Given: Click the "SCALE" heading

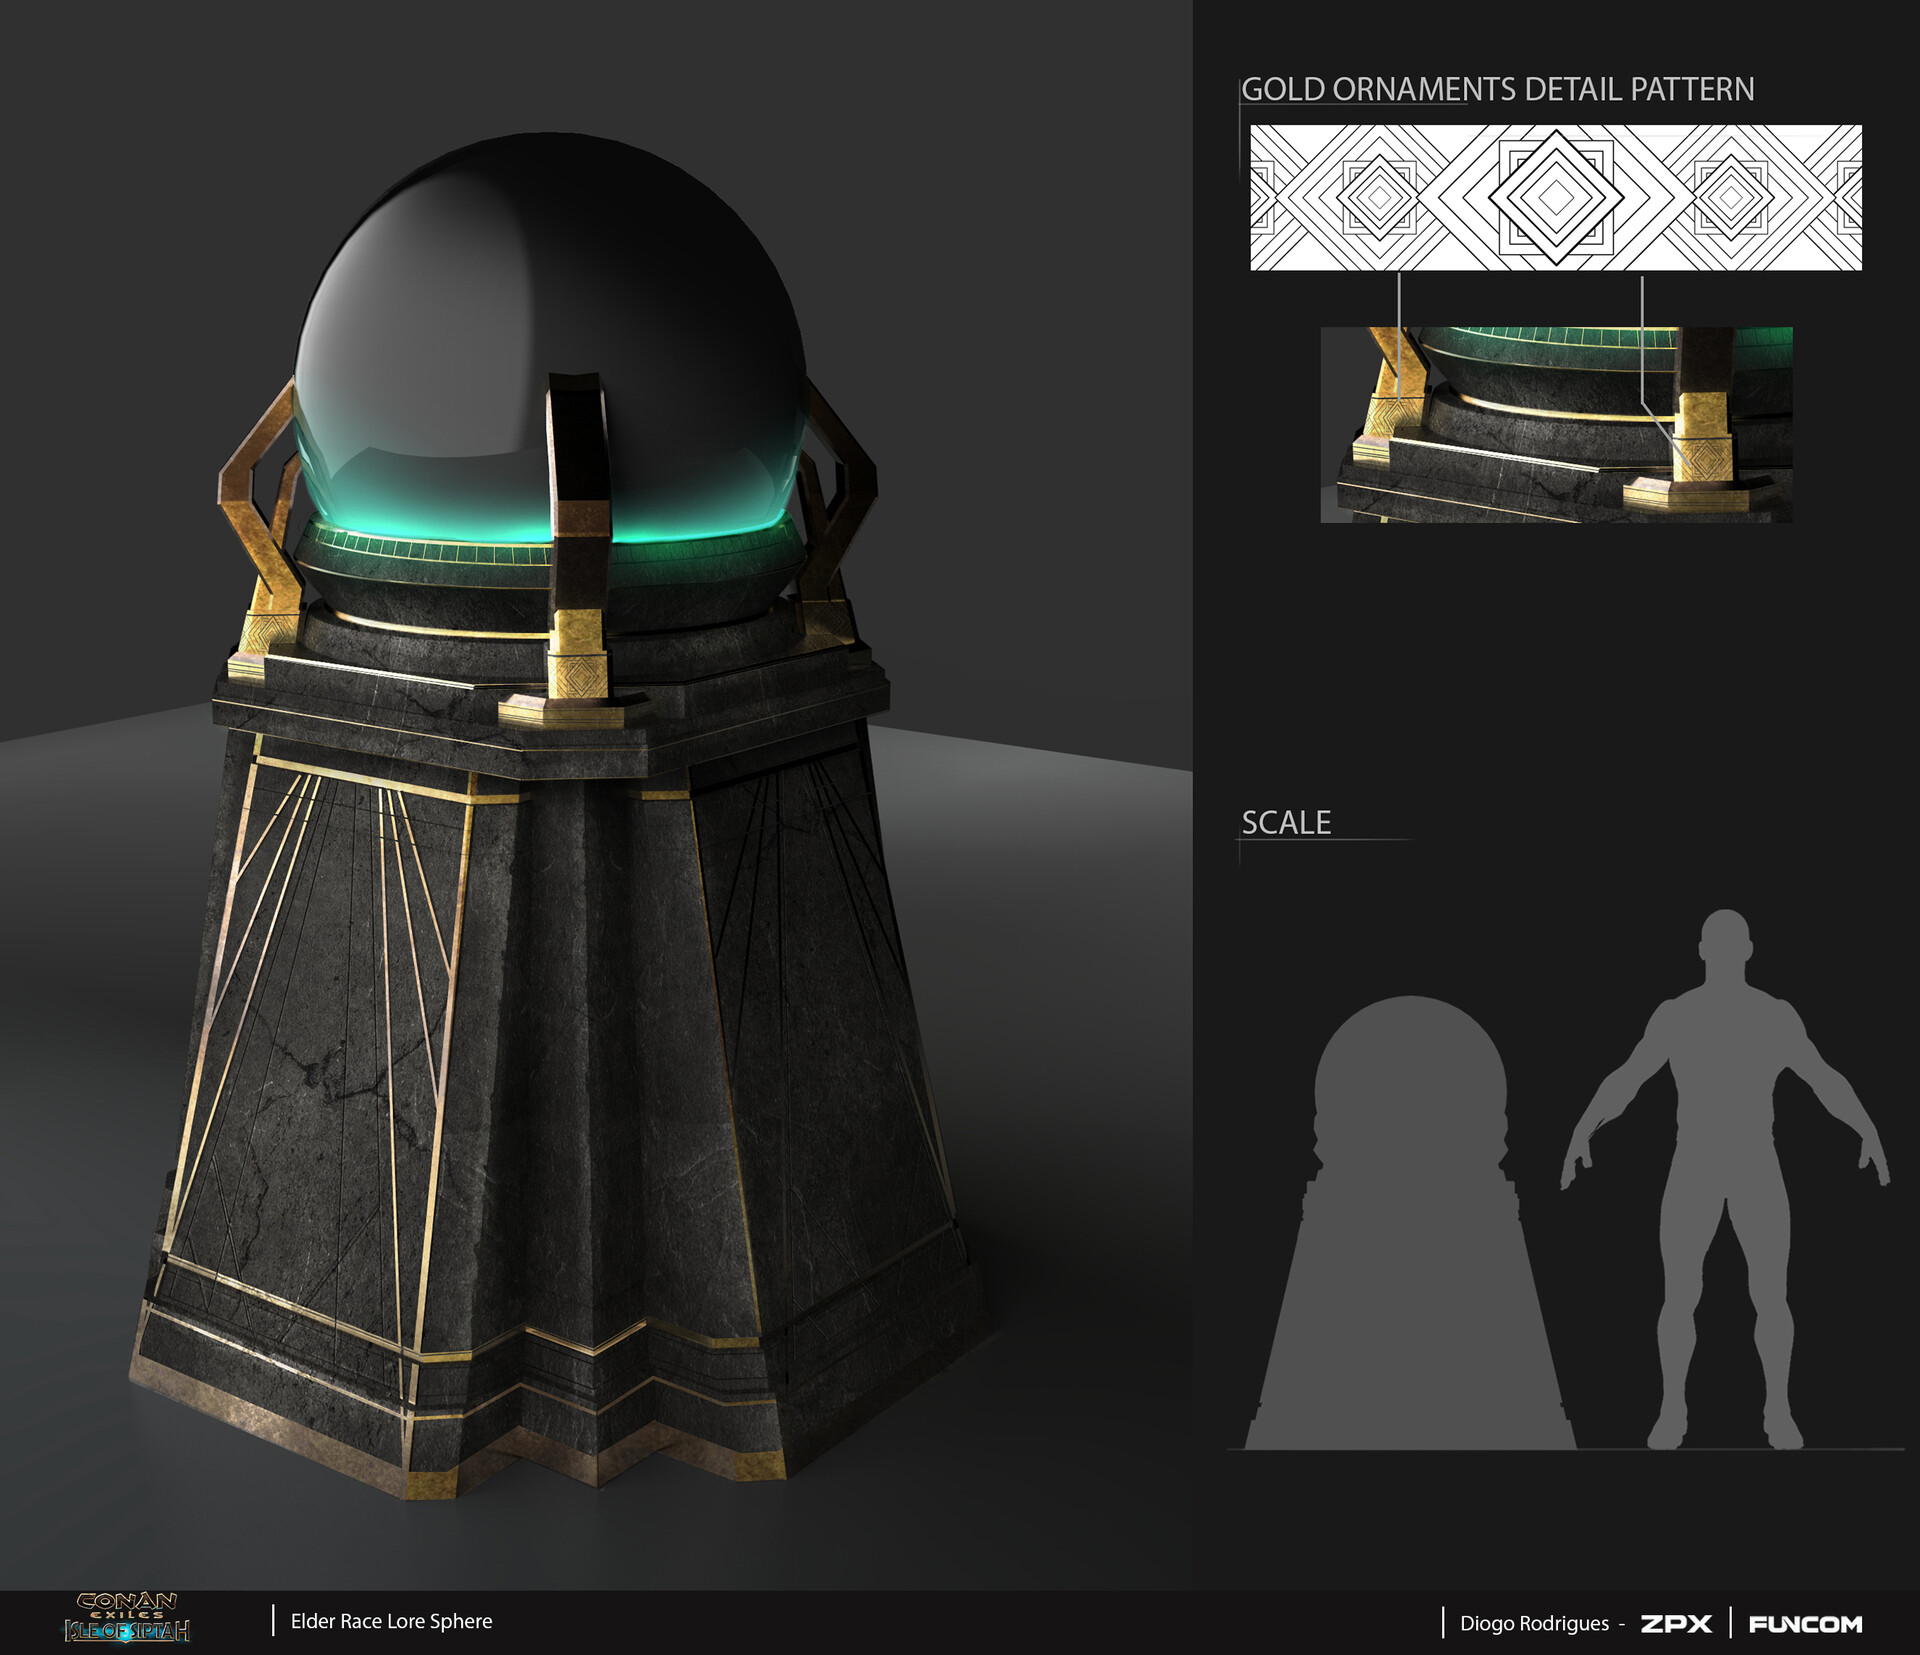Looking at the screenshot, I should pyautogui.click(x=1286, y=822).
